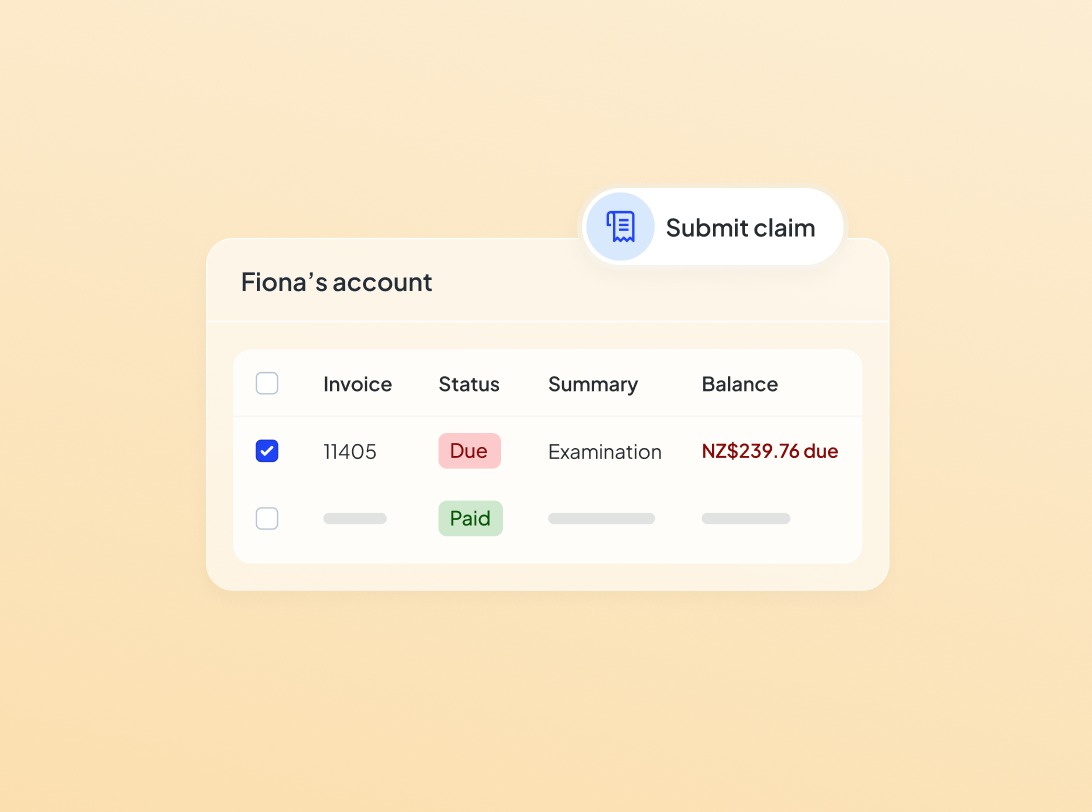Click placeholder summary bar in Paid row

[601, 519]
